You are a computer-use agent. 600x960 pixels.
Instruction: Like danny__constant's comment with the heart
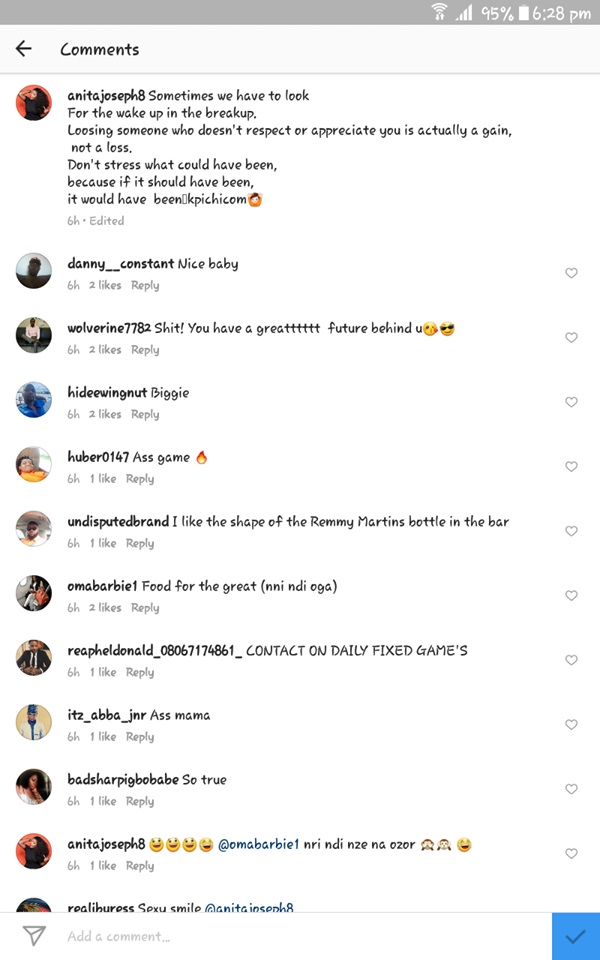pyautogui.click(x=571, y=273)
